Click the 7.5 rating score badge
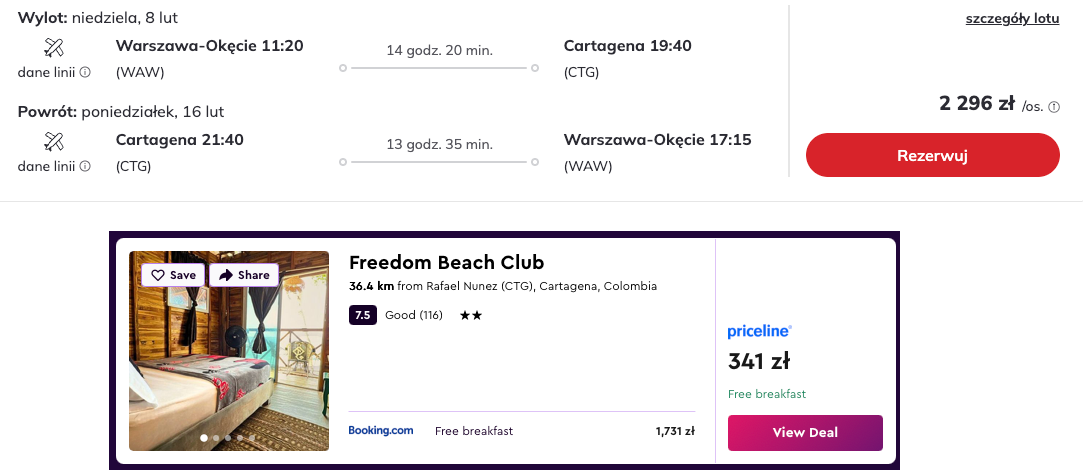Screen dimensions: 1083x470 pos(362,316)
